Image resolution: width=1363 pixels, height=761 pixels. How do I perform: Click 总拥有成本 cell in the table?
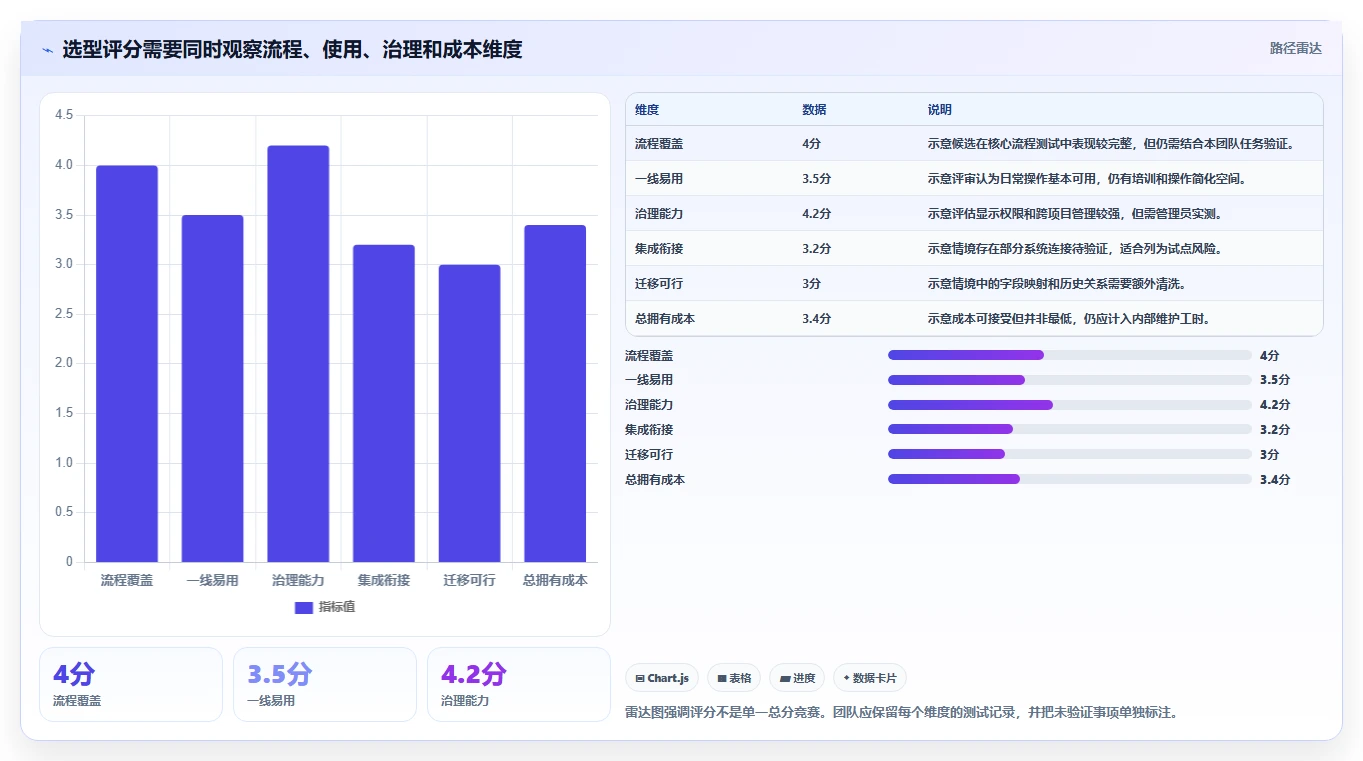[665, 319]
